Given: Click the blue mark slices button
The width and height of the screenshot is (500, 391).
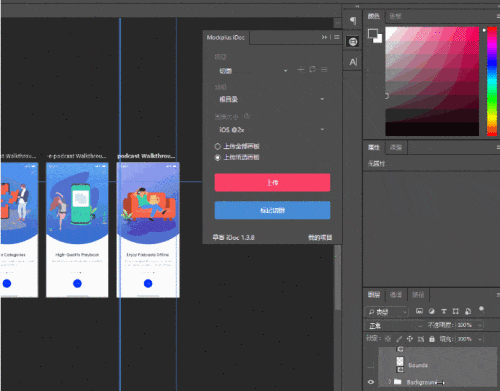Looking at the screenshot, I should [272, 210].
